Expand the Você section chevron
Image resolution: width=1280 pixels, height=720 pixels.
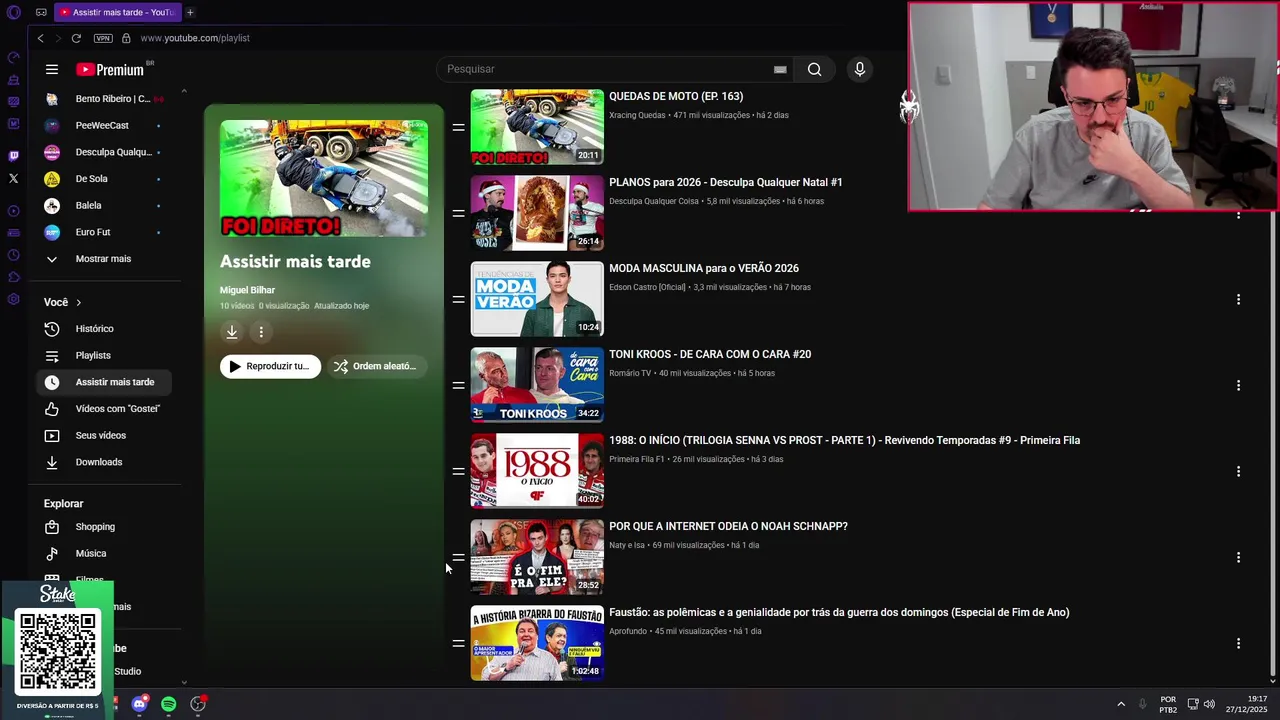79,302
